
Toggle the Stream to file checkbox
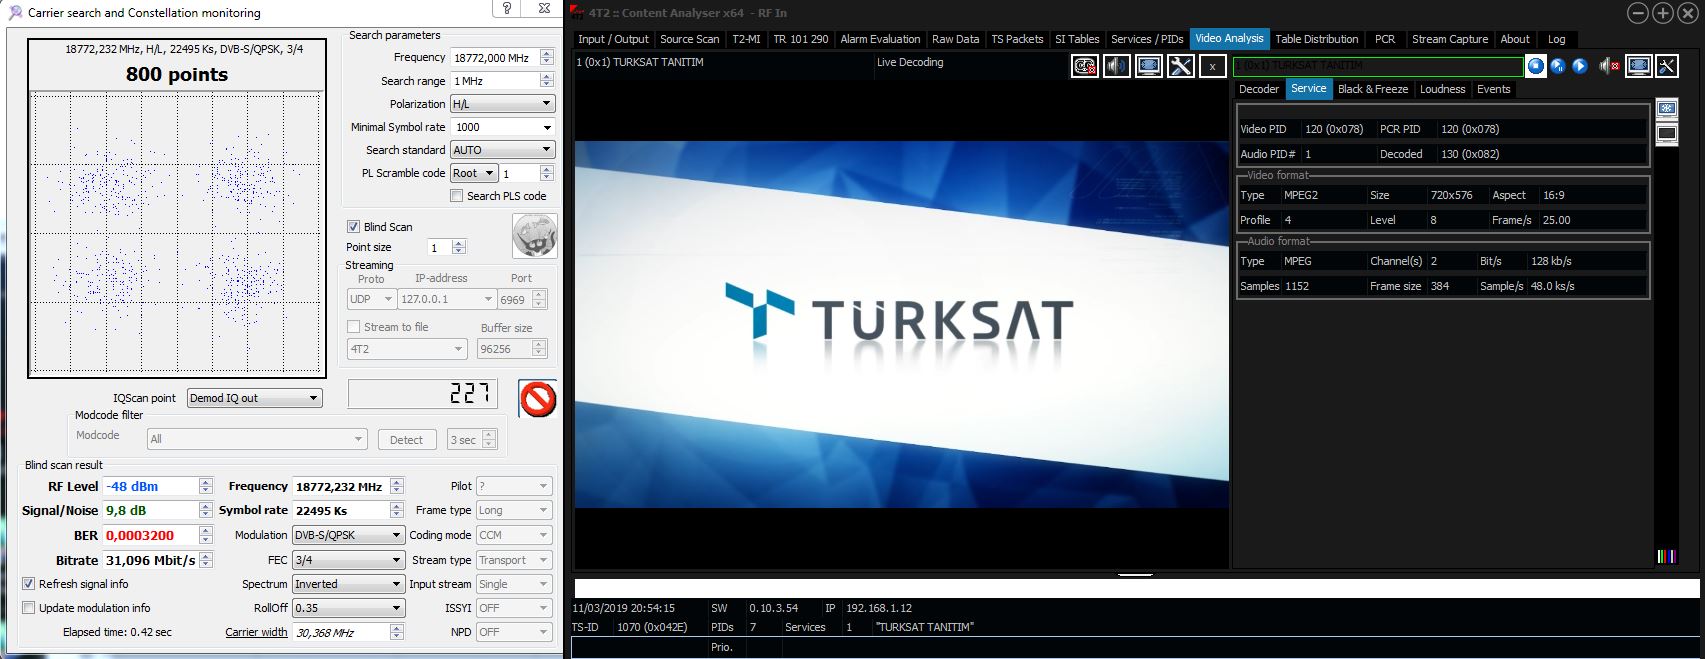coord(353,327)
